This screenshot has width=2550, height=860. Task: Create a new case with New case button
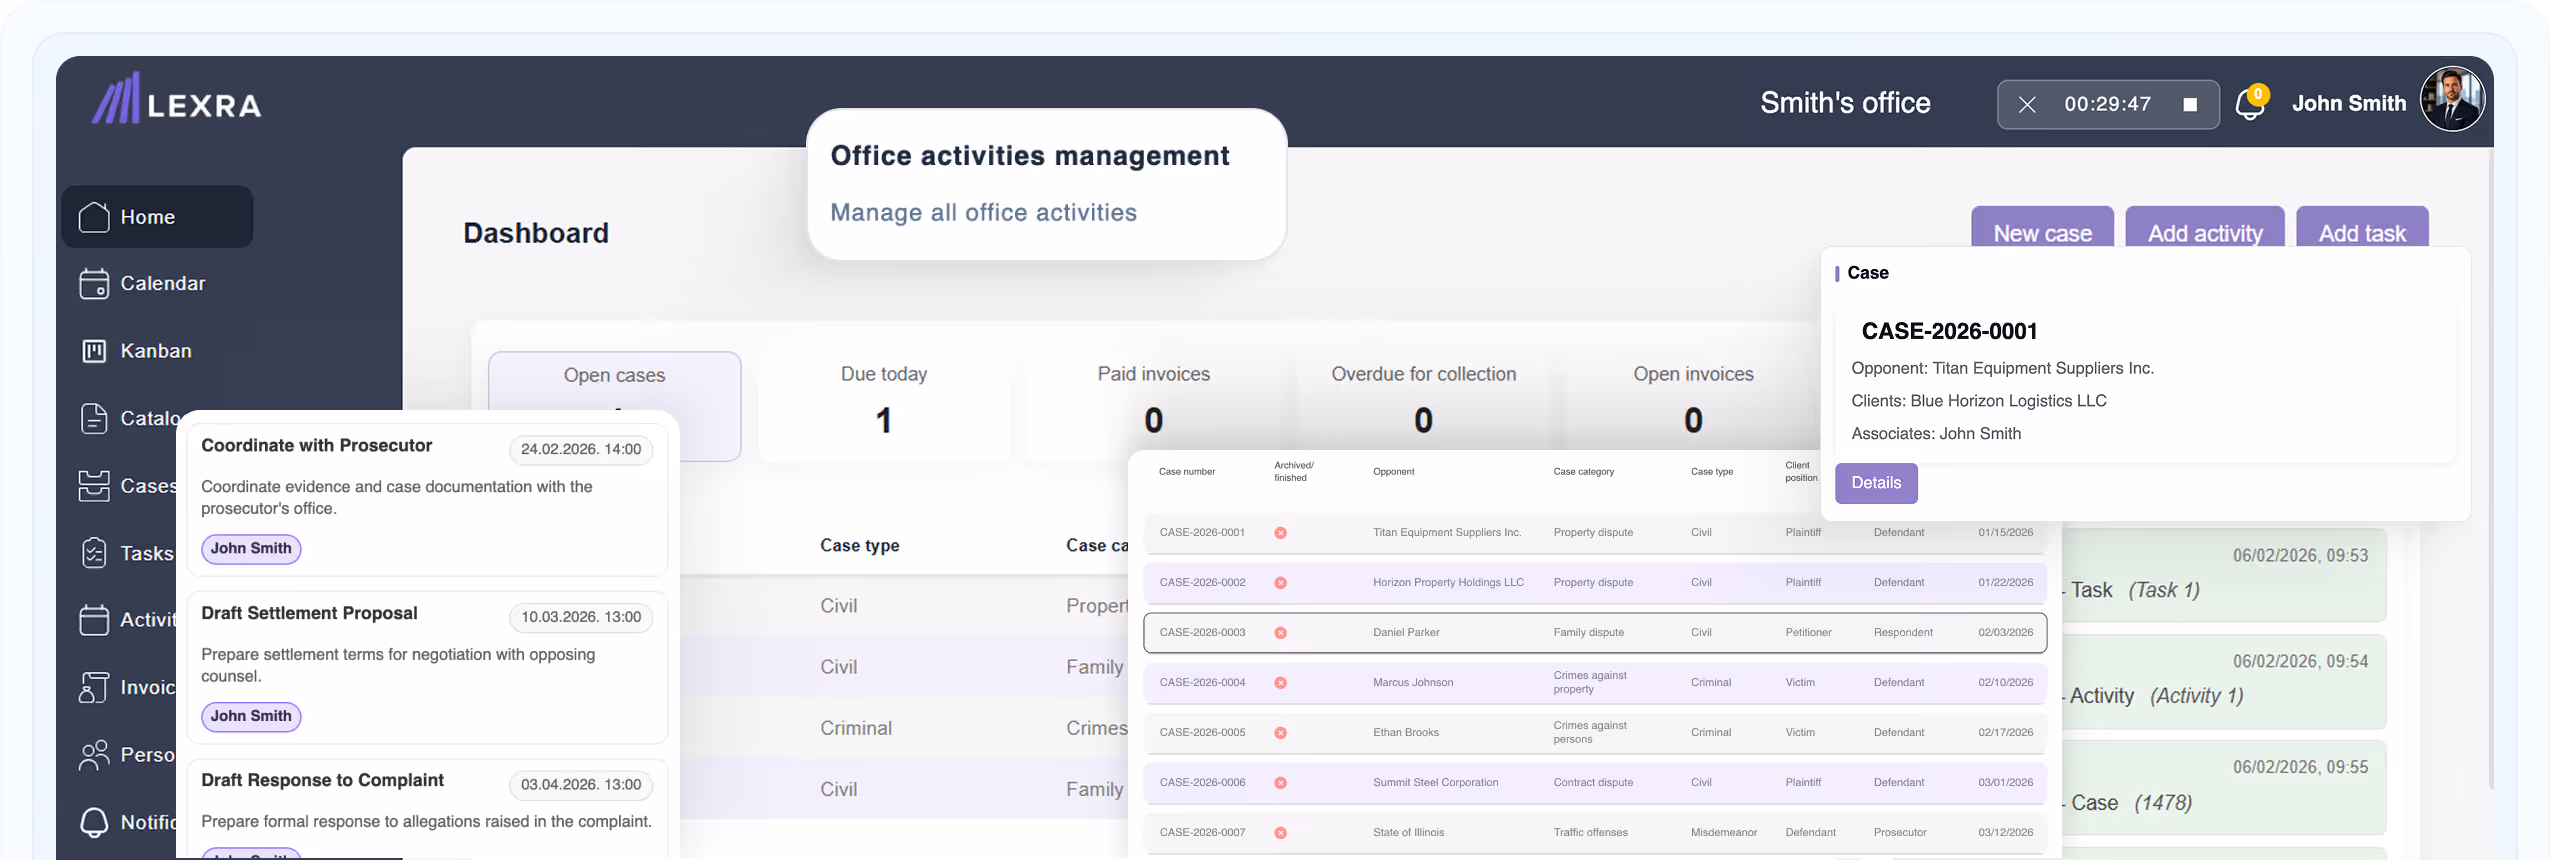2042,228
